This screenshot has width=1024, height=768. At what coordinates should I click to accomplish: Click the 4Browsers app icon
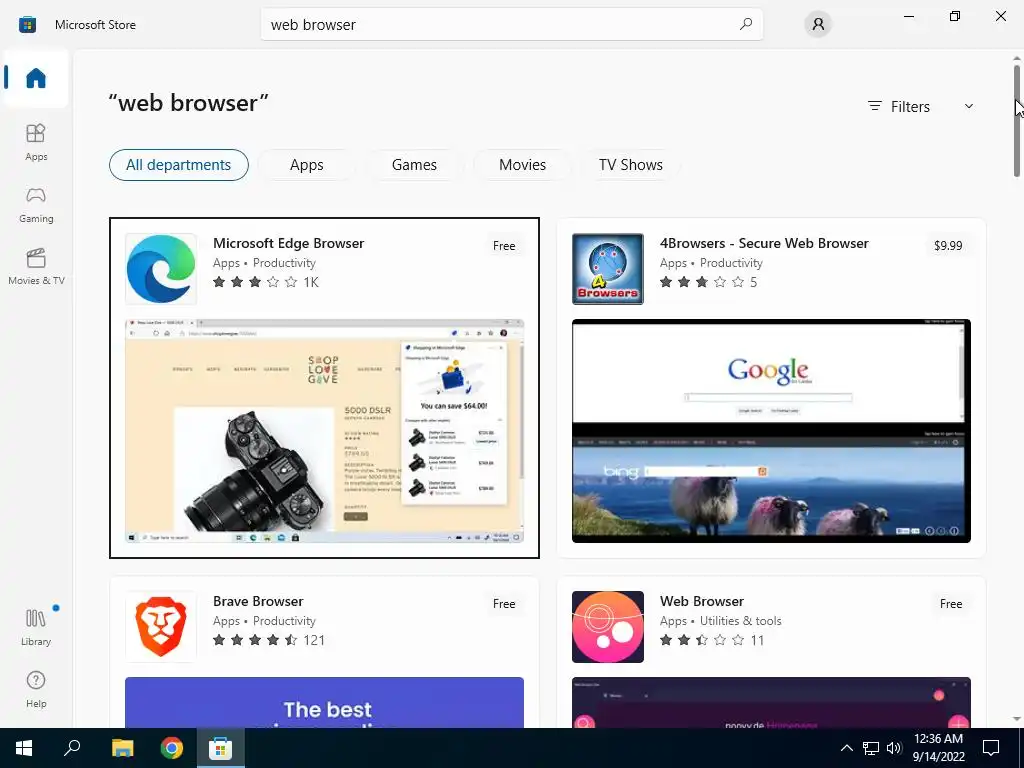[607, 269]
